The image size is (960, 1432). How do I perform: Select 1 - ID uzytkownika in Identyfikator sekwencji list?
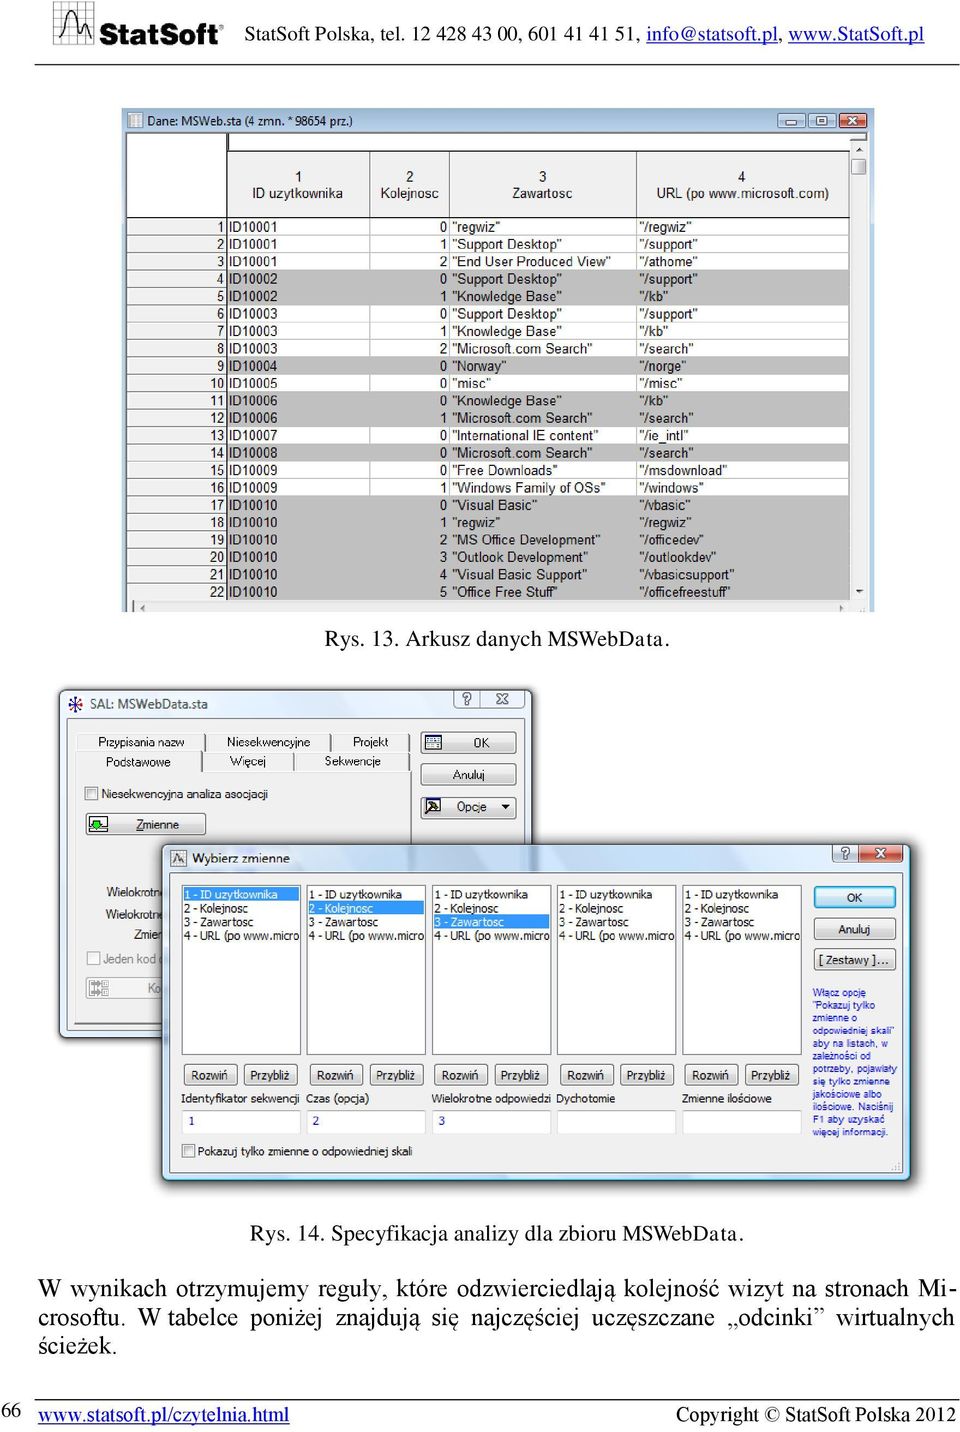point(241,894)
